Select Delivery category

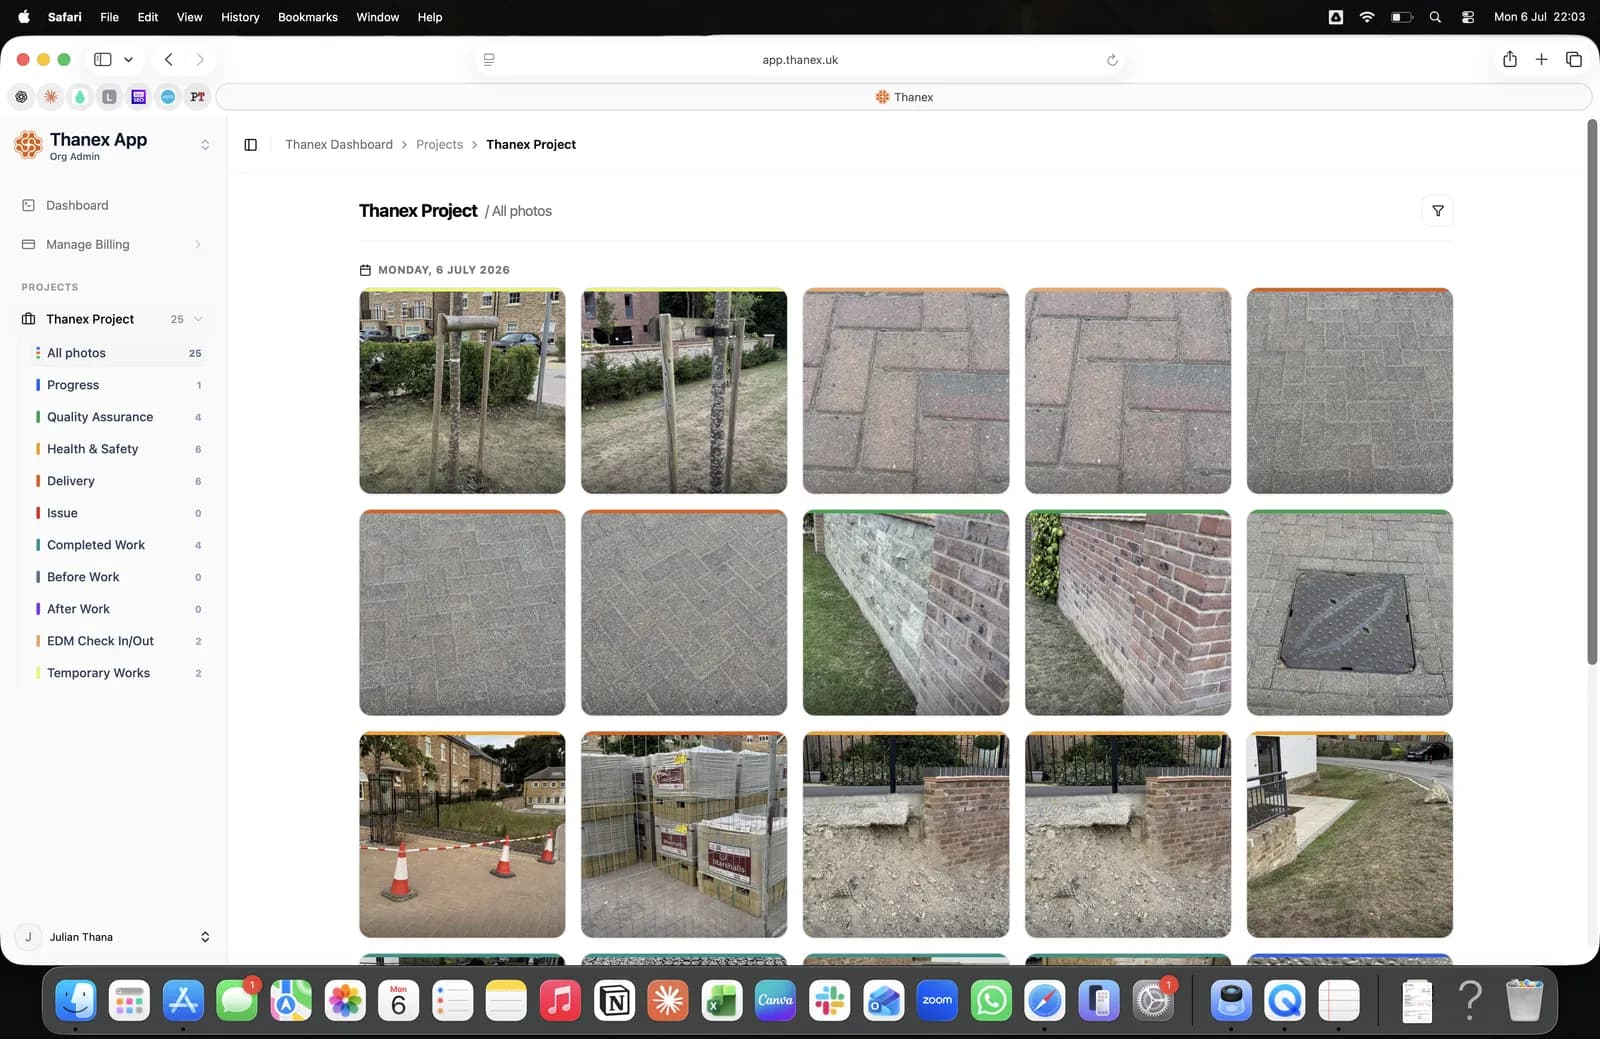click(117, 481)
